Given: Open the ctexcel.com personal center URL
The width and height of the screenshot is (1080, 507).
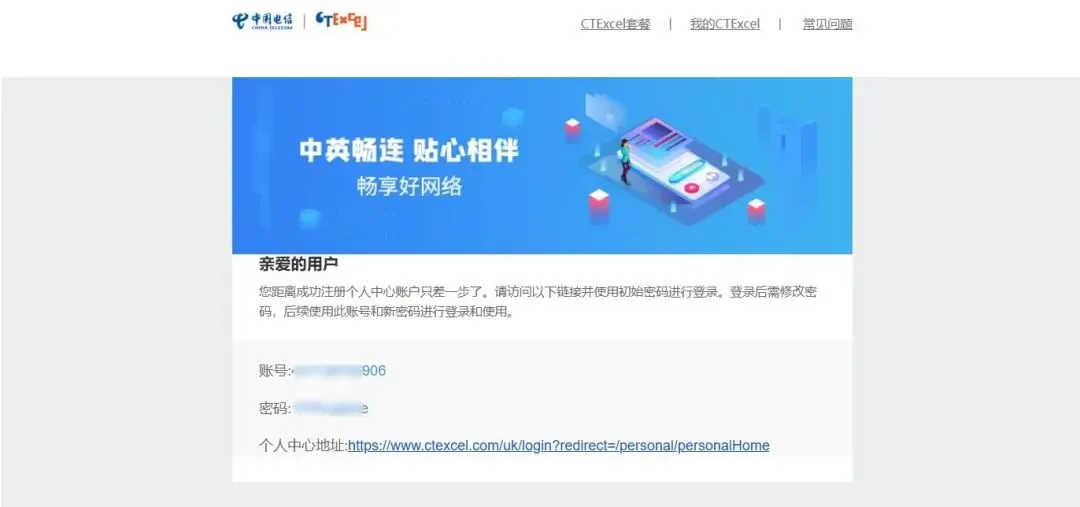Looking at the screenshot, I should [559, 446].
